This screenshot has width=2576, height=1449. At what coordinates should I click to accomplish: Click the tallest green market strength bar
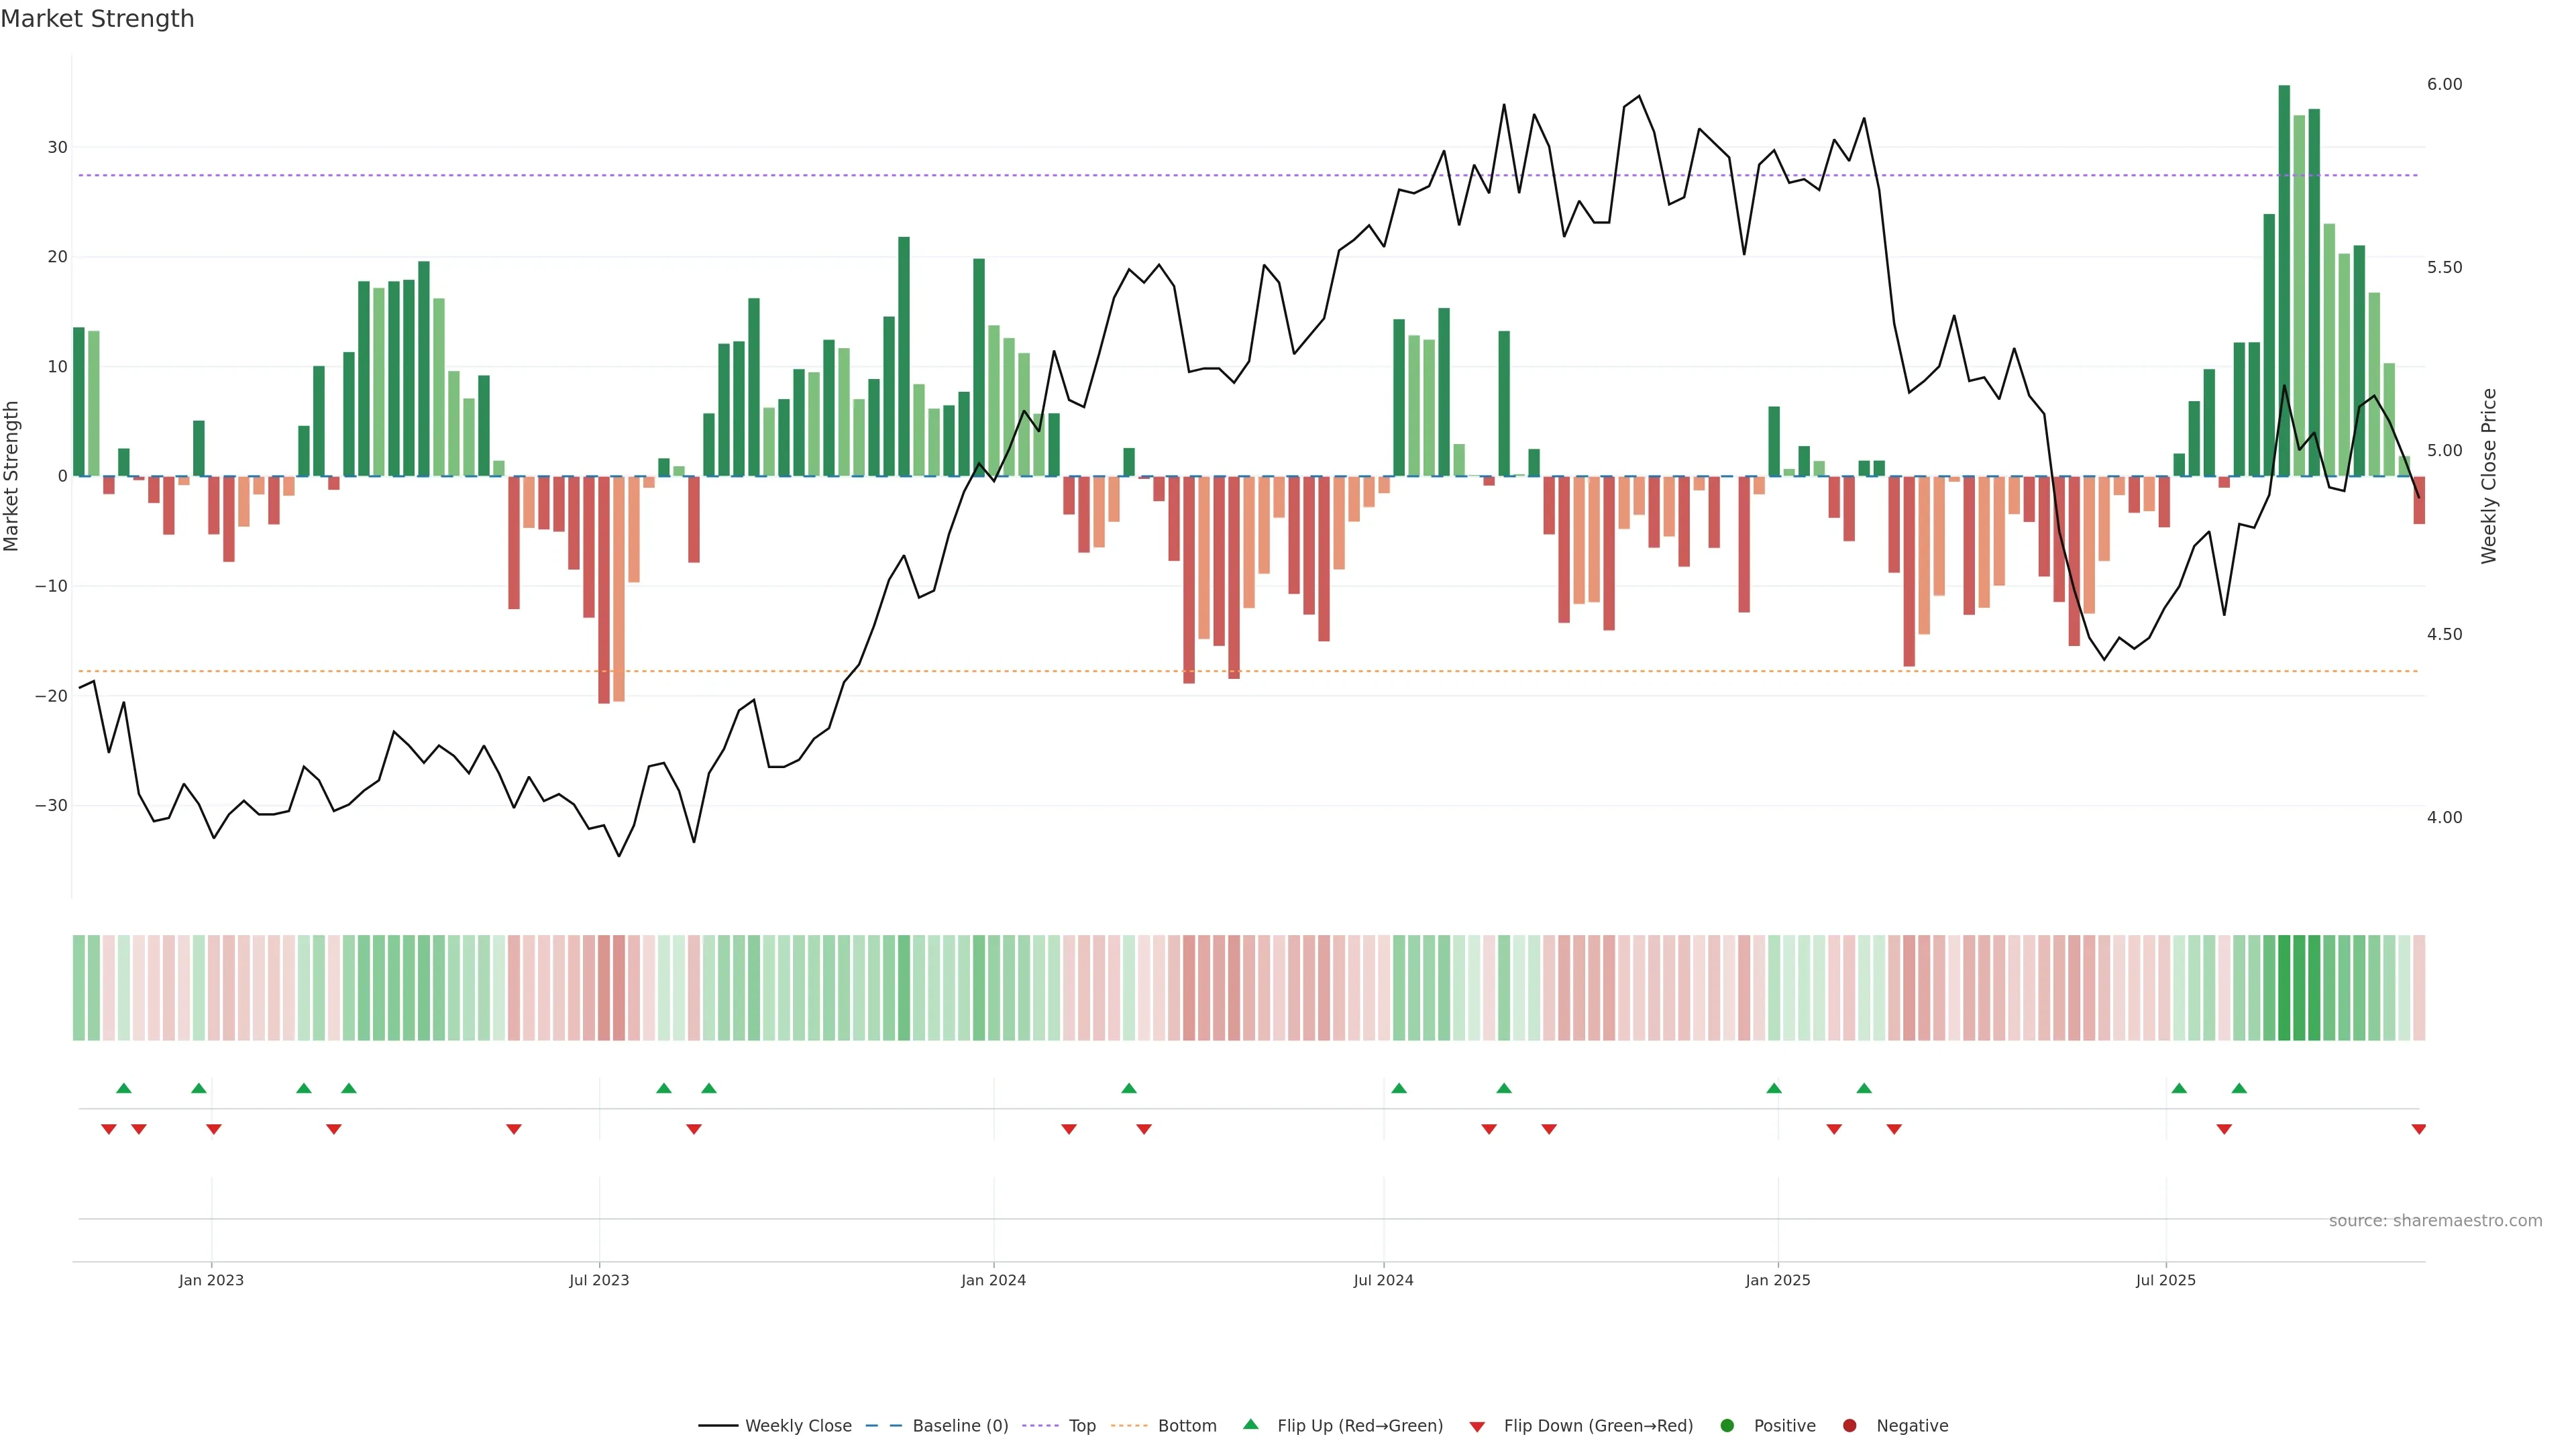coord(2284,280)
